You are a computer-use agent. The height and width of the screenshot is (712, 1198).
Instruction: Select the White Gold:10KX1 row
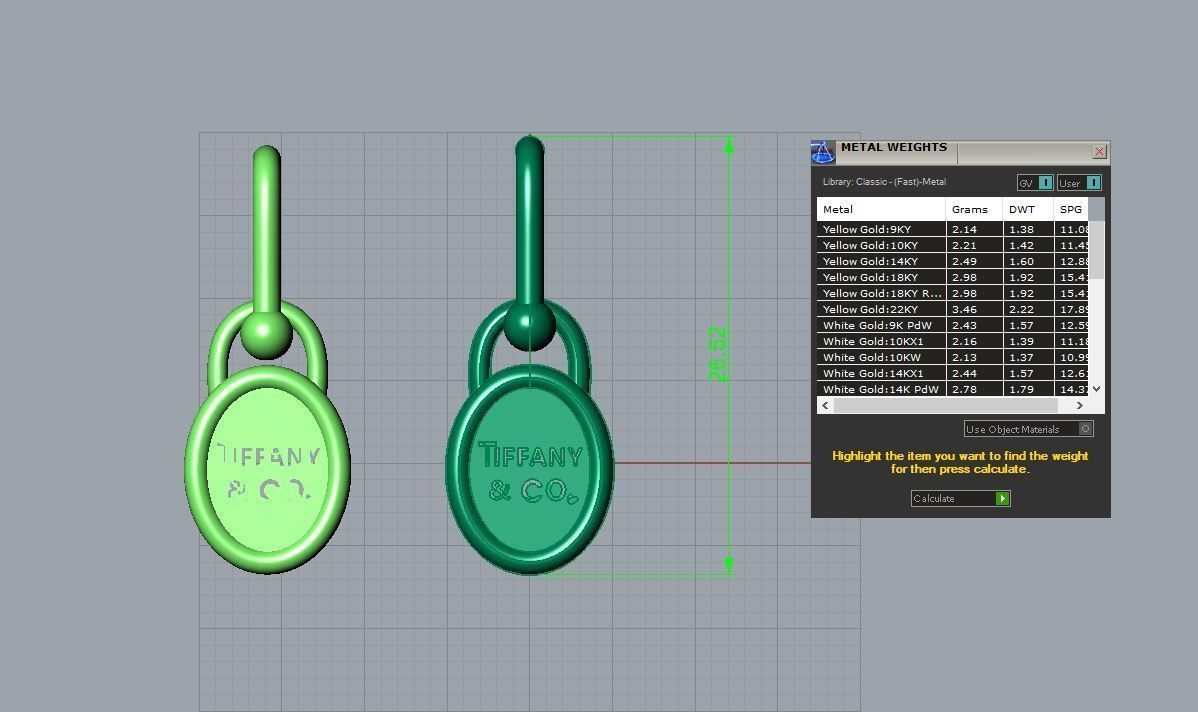[953, 341]
